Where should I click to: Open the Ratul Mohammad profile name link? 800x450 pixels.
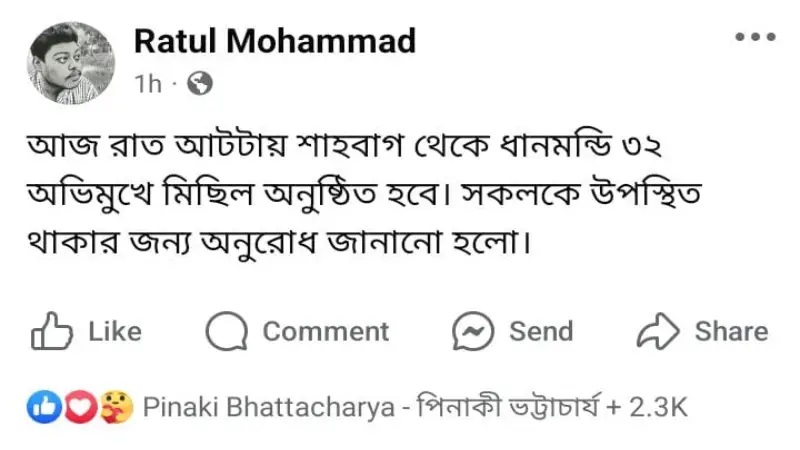coord(275,41)
